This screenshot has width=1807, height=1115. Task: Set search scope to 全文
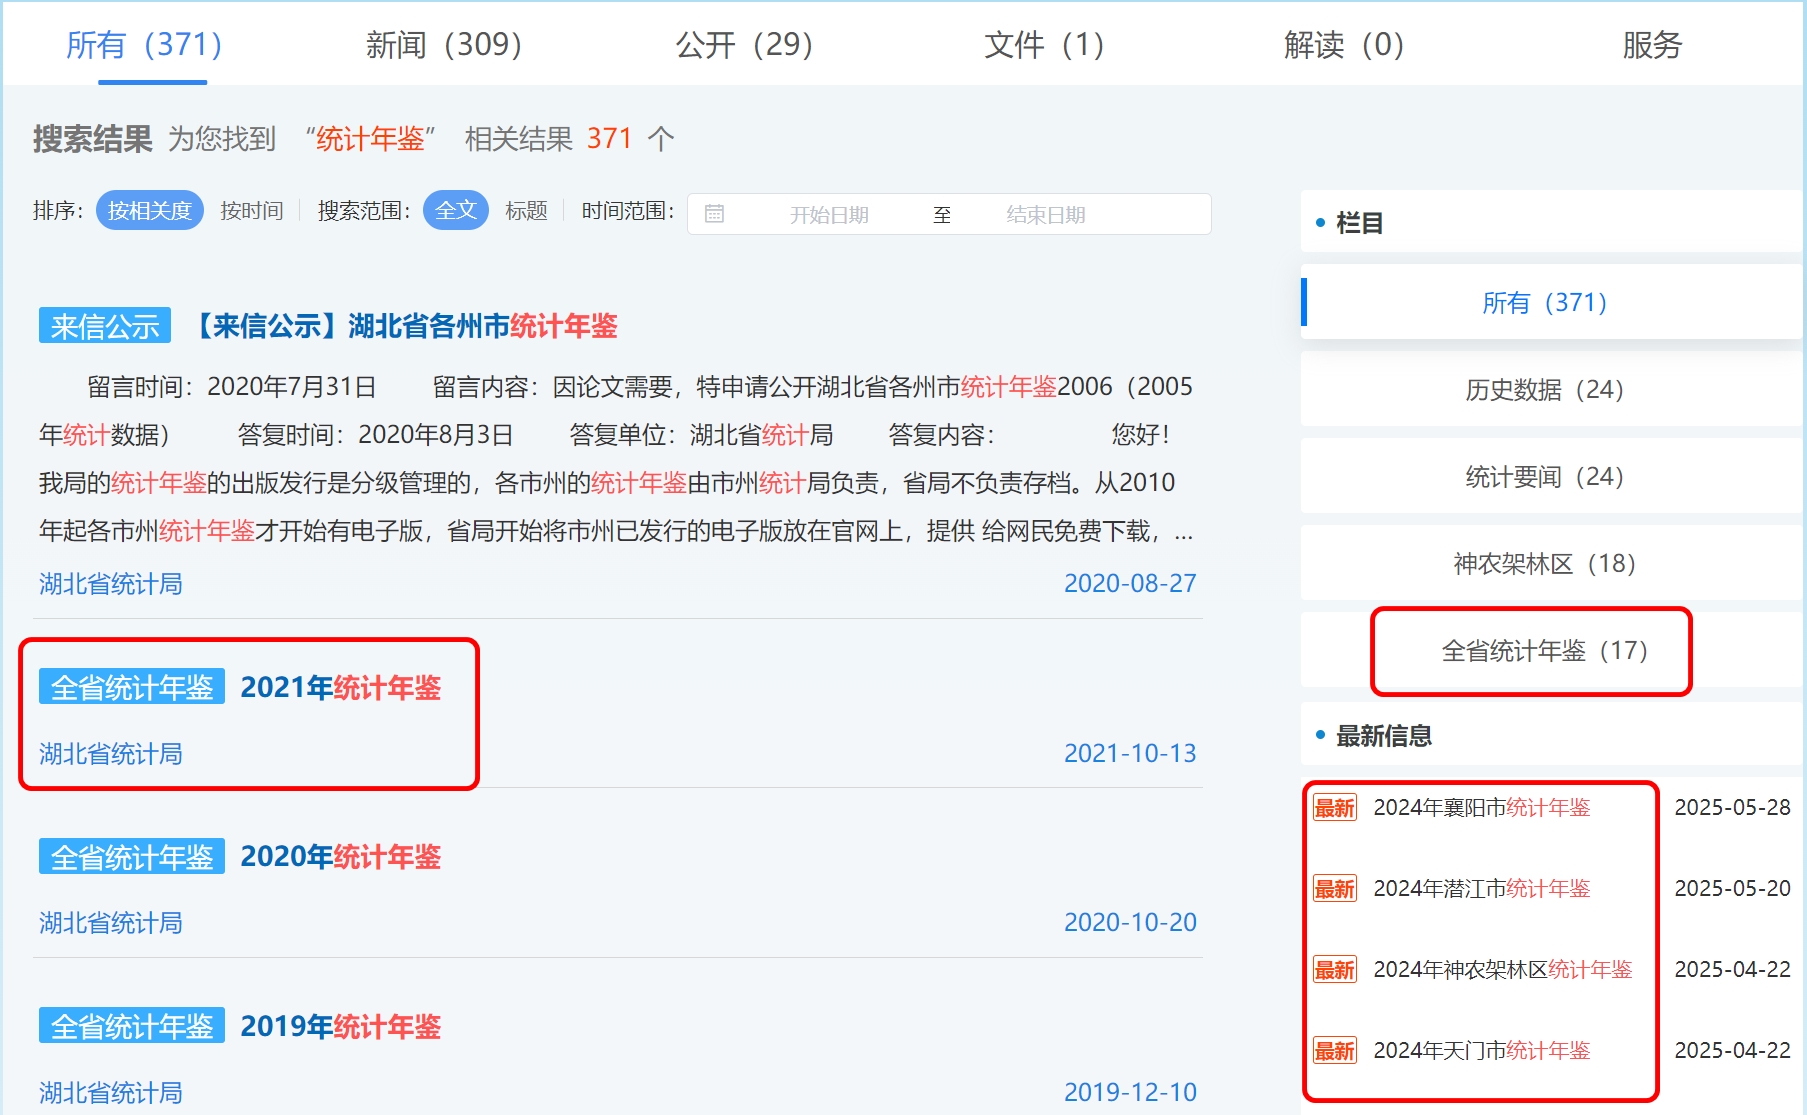pos(455,211)
